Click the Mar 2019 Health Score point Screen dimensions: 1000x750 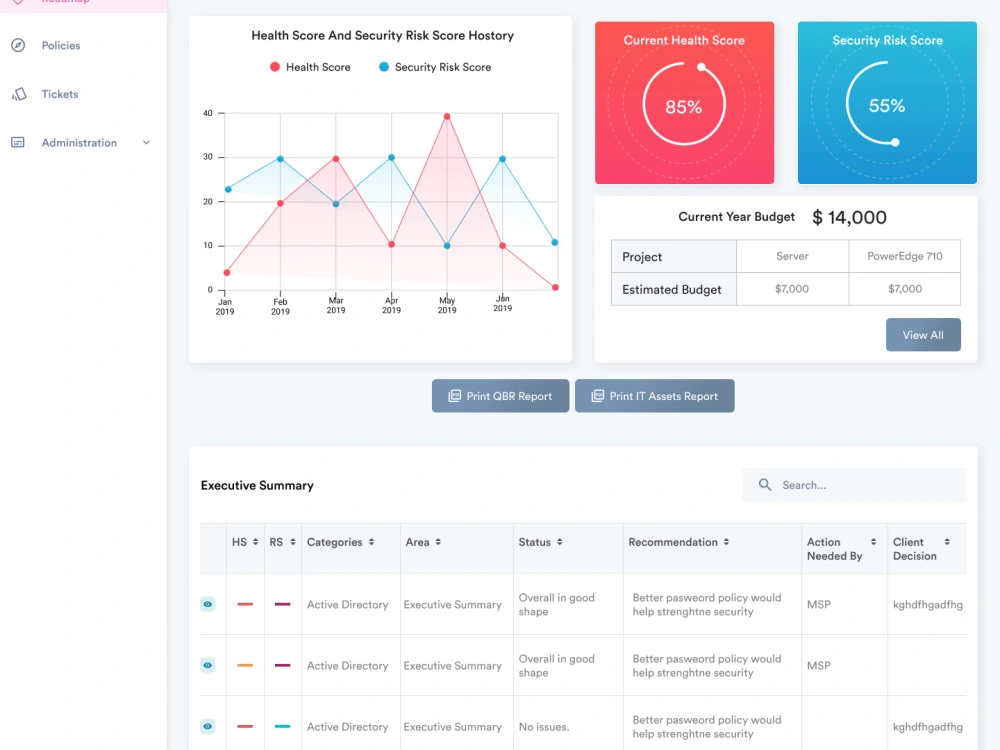[336, 159]
